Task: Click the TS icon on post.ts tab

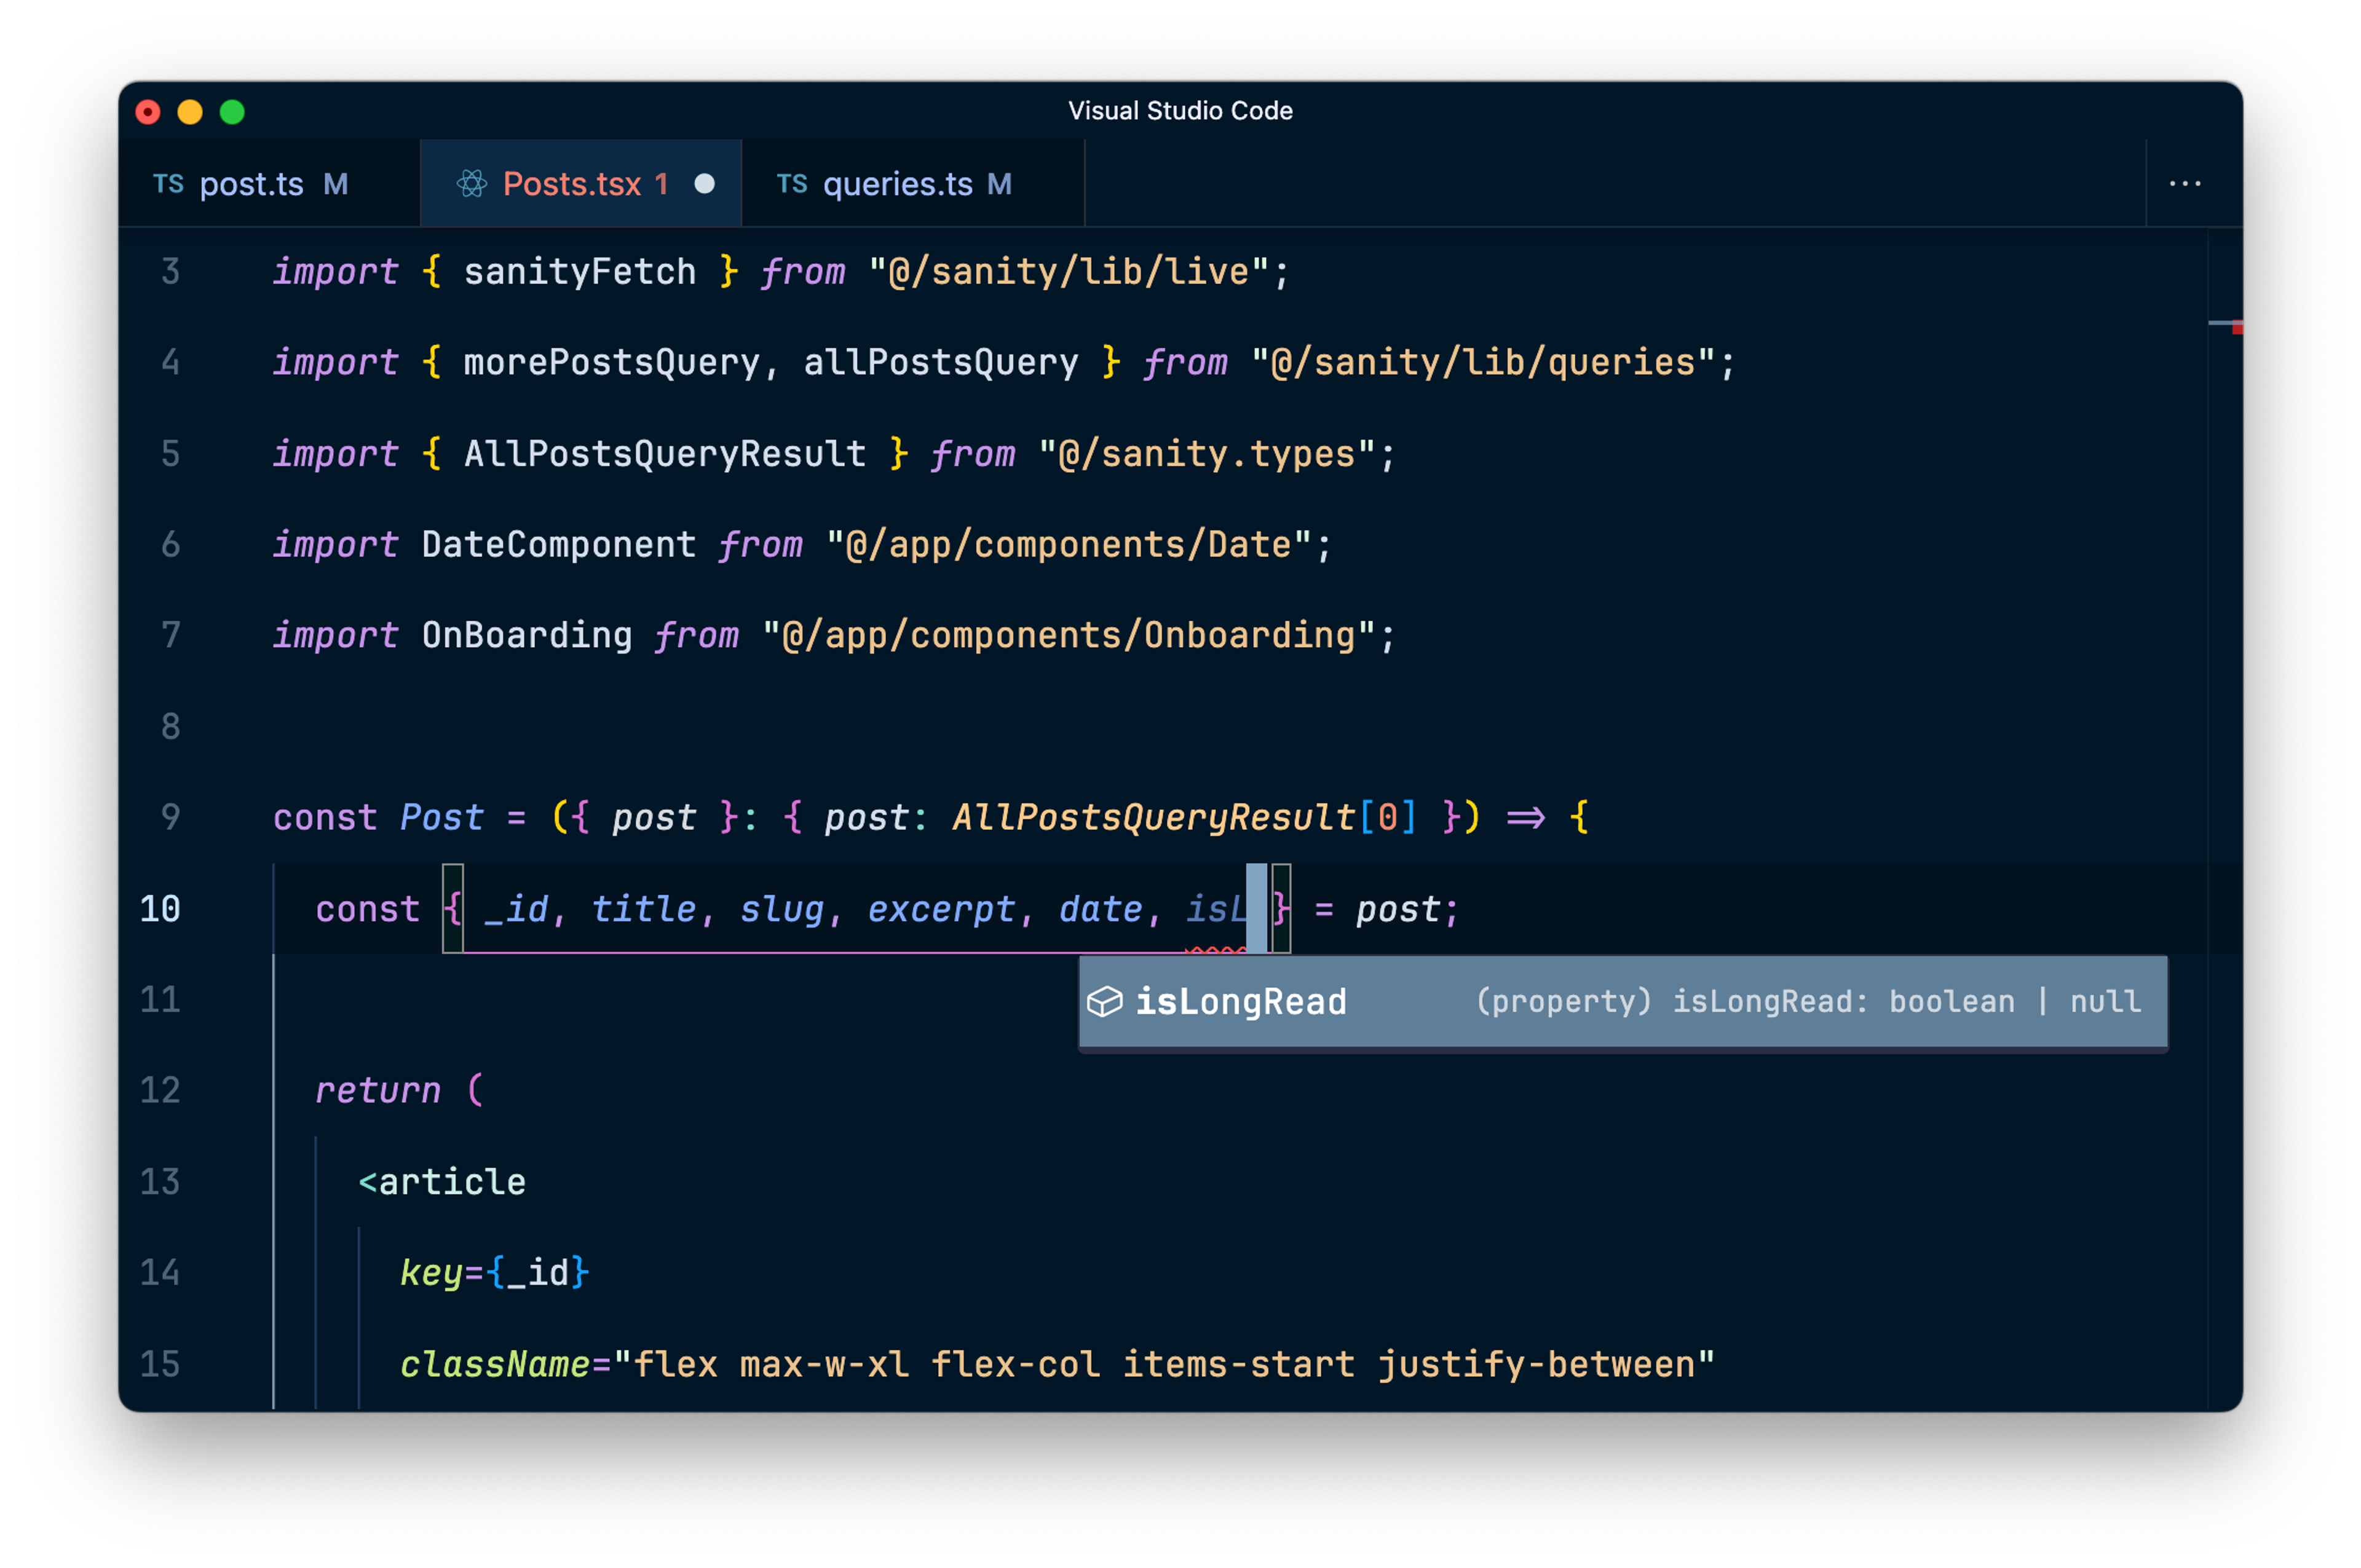Action: 168,184
